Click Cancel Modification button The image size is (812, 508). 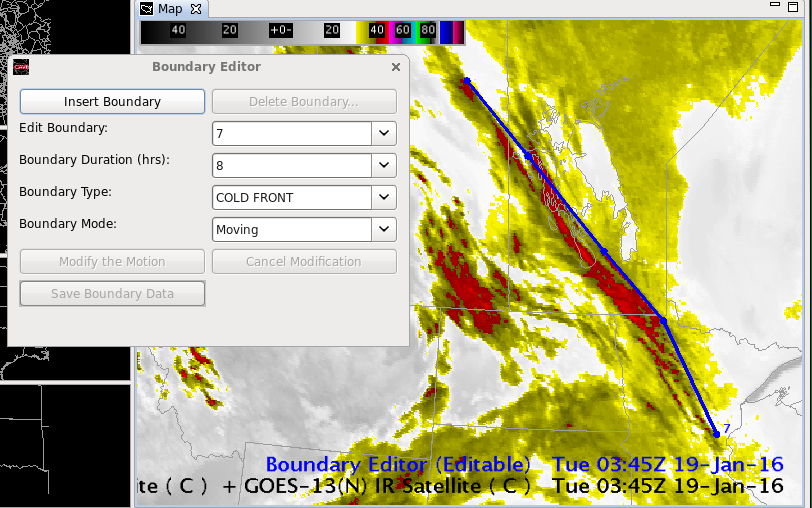click(x=304, y=262)
